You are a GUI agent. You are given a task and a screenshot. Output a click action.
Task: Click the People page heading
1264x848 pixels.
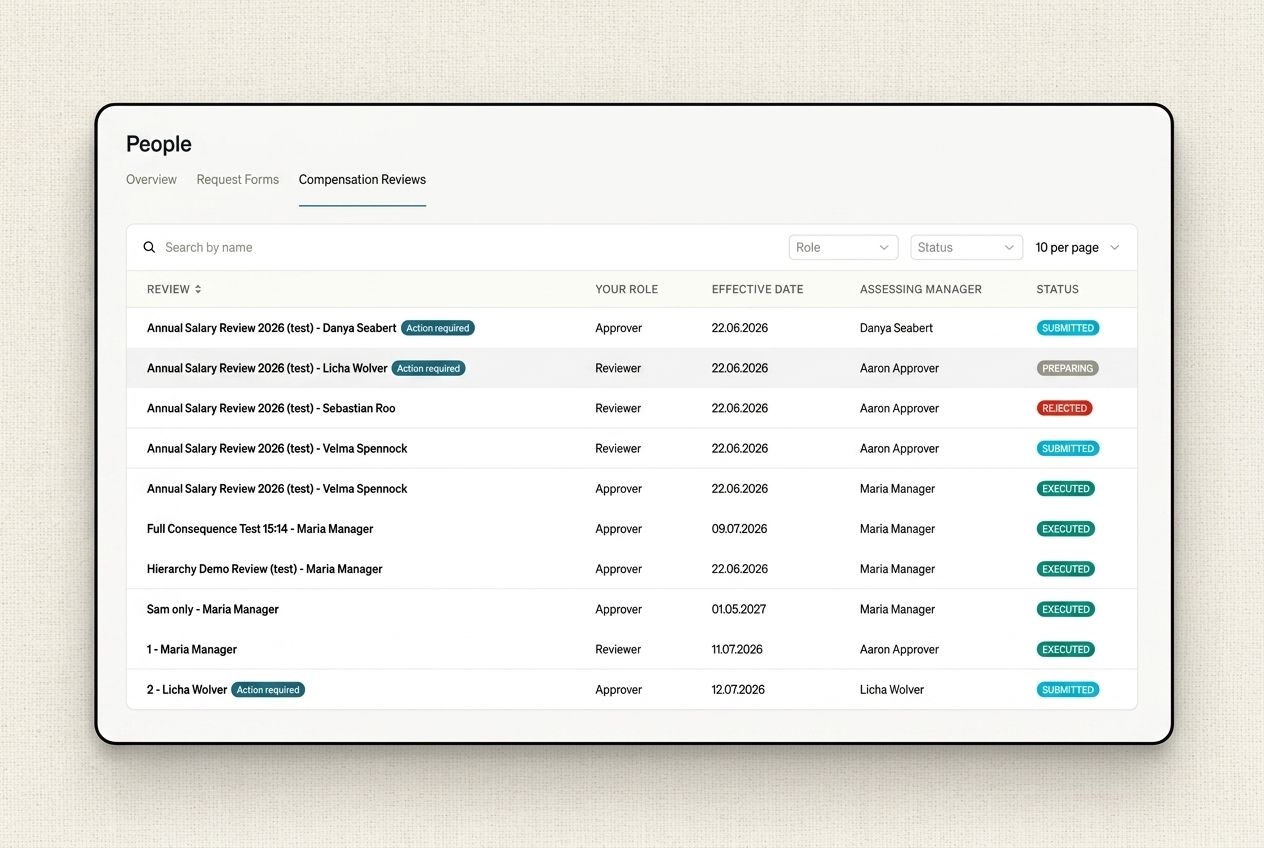click(x=159, y=144)
